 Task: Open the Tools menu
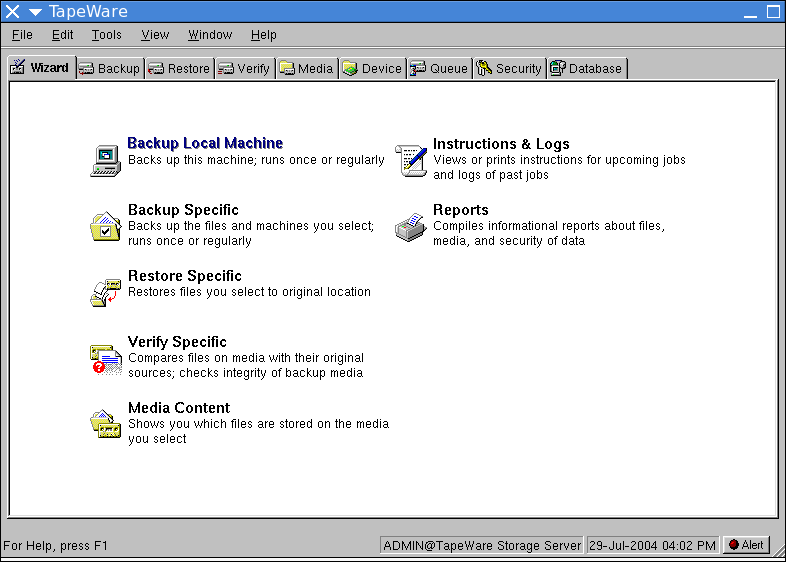(x=106, y=35)
